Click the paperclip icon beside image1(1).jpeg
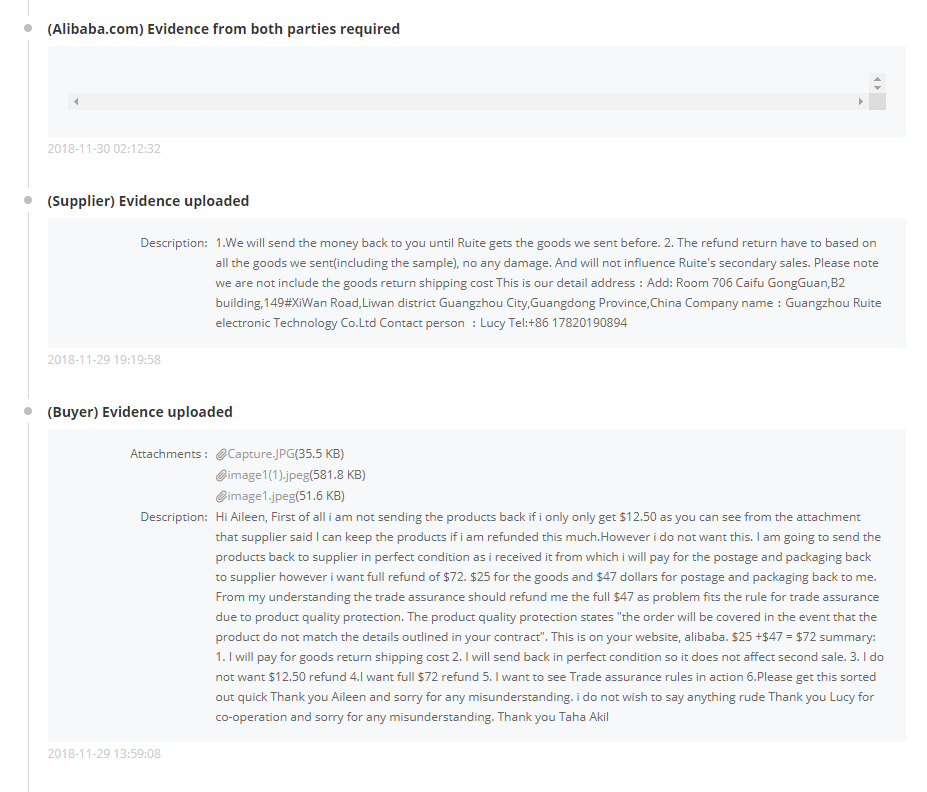This screenshot has width=927, height=792. [221, 475]
